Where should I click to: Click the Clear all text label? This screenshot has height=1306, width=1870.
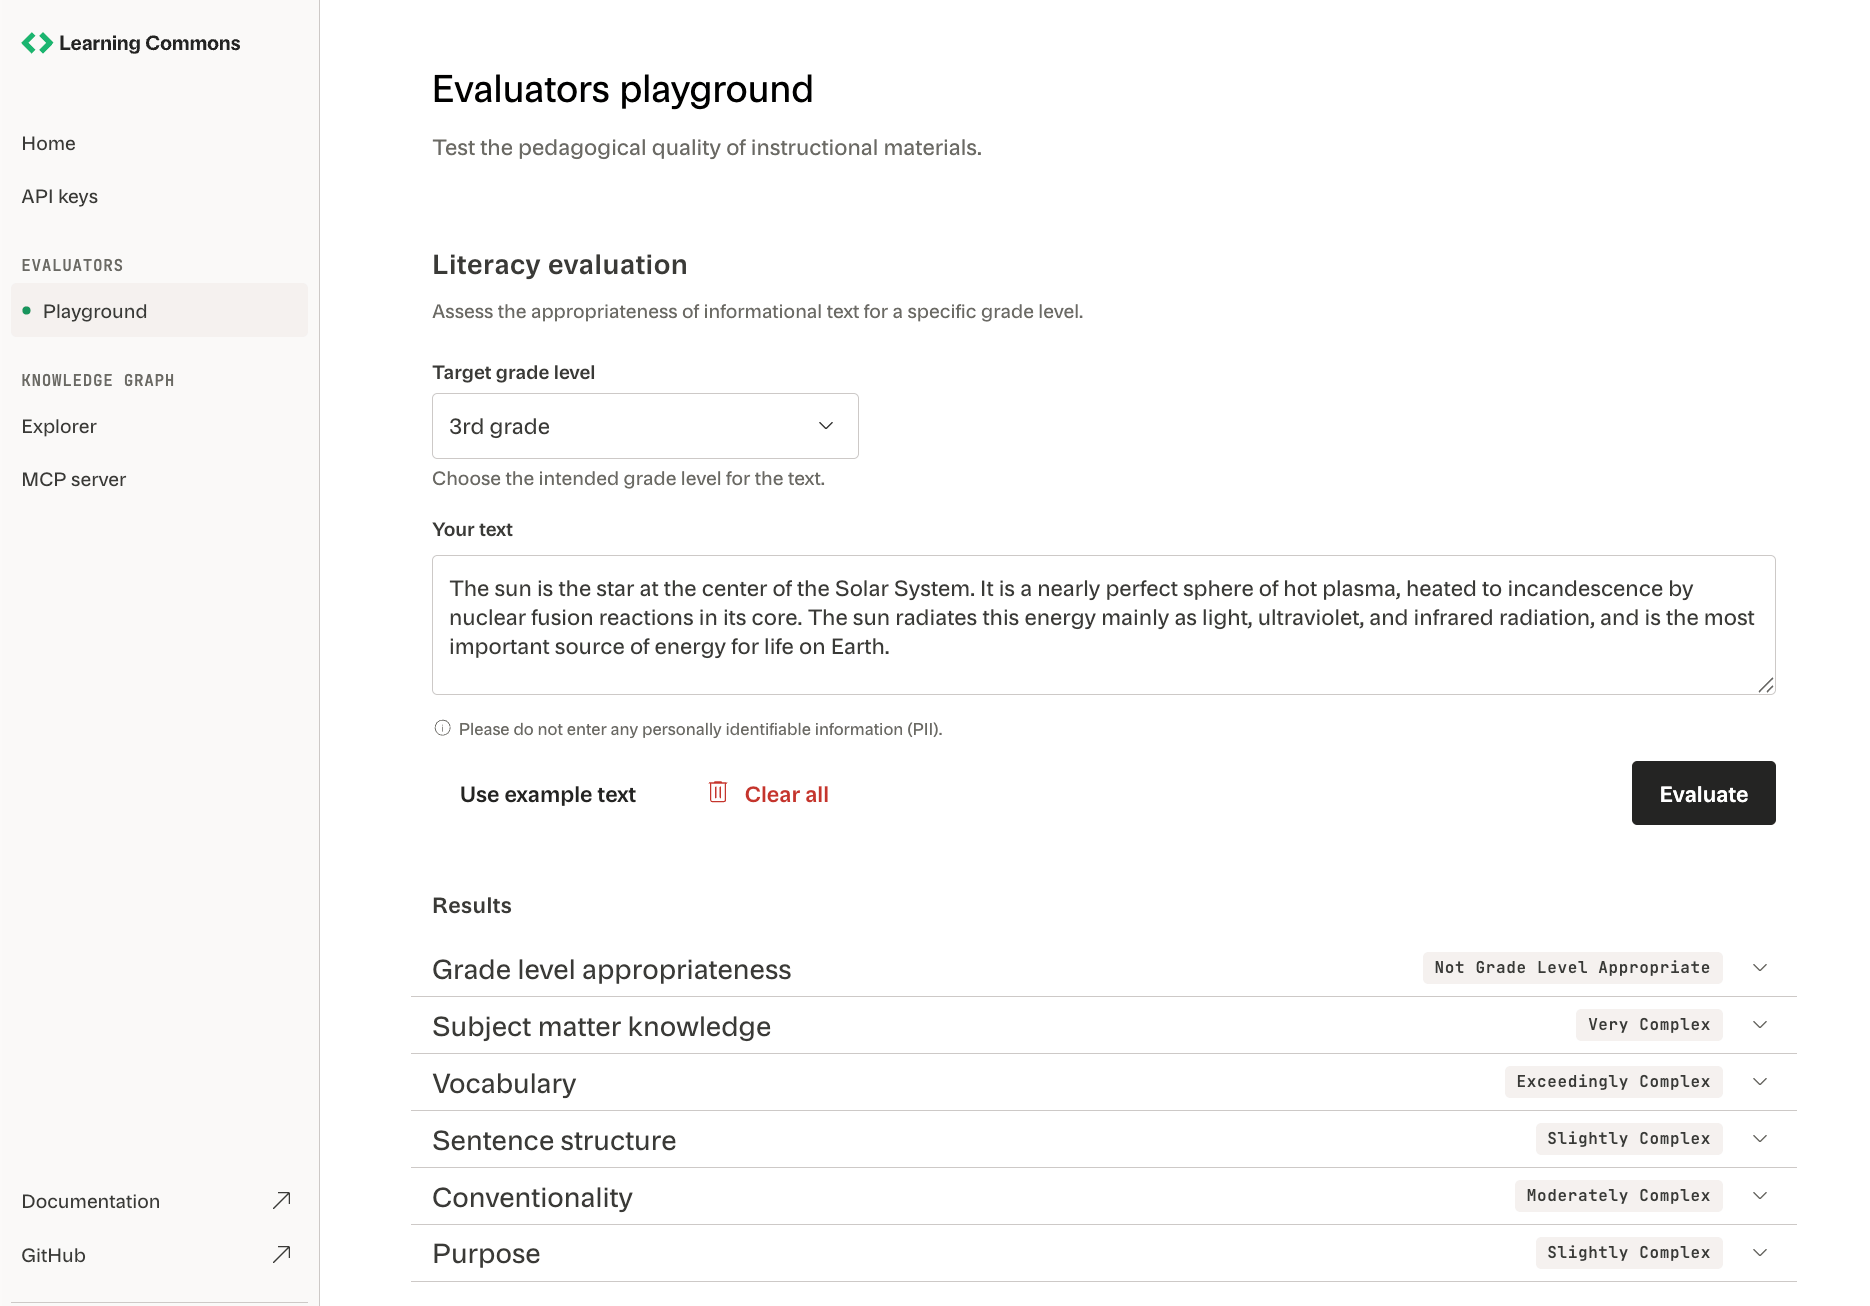[x=787, y=794]
